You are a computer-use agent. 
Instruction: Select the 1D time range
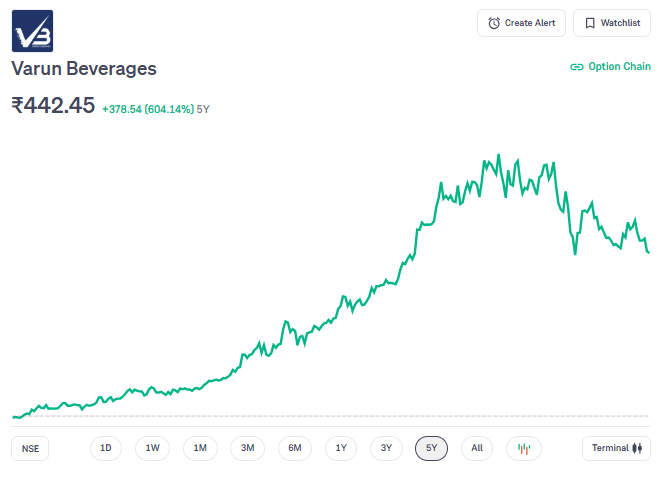pos(106,448)
